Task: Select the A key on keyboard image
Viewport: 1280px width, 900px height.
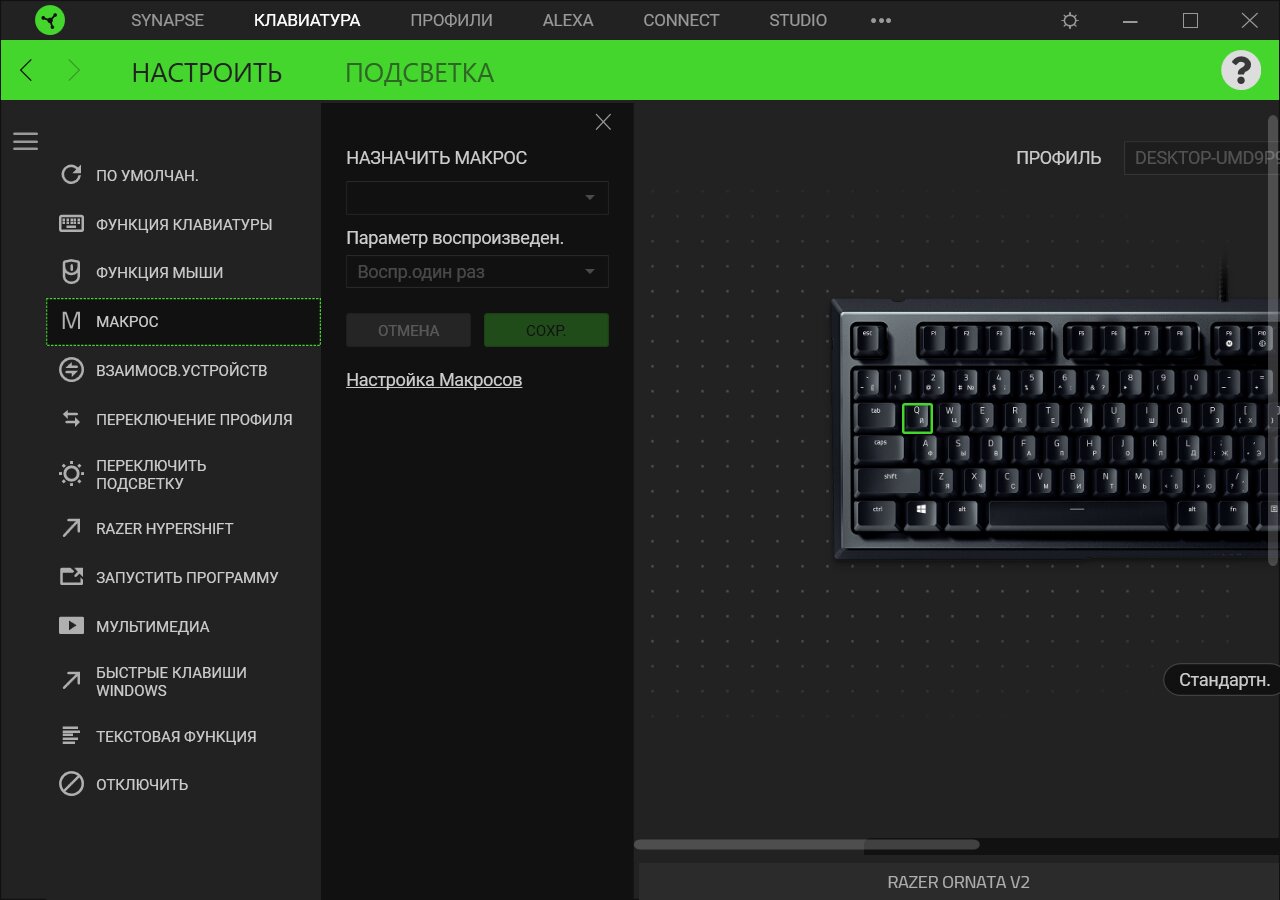Action: [x=926, y=448]
